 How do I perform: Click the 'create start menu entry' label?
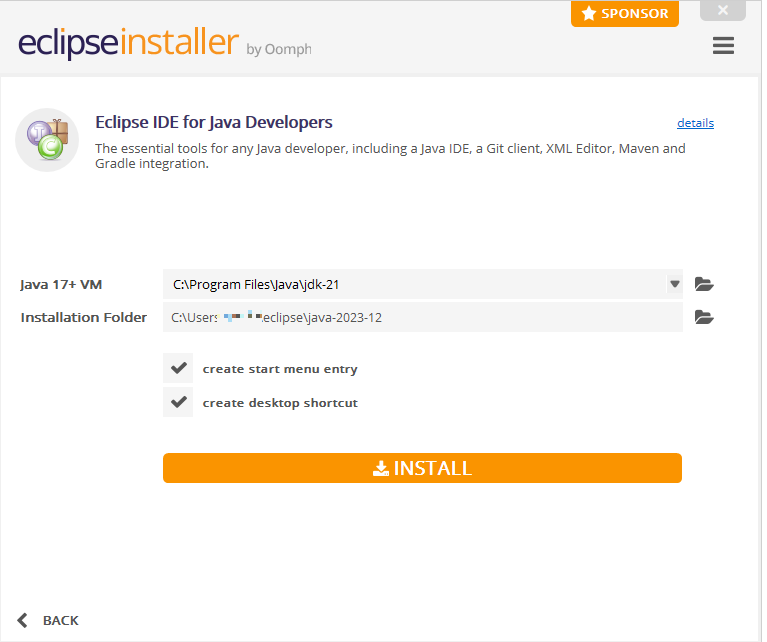coord(280,369)
